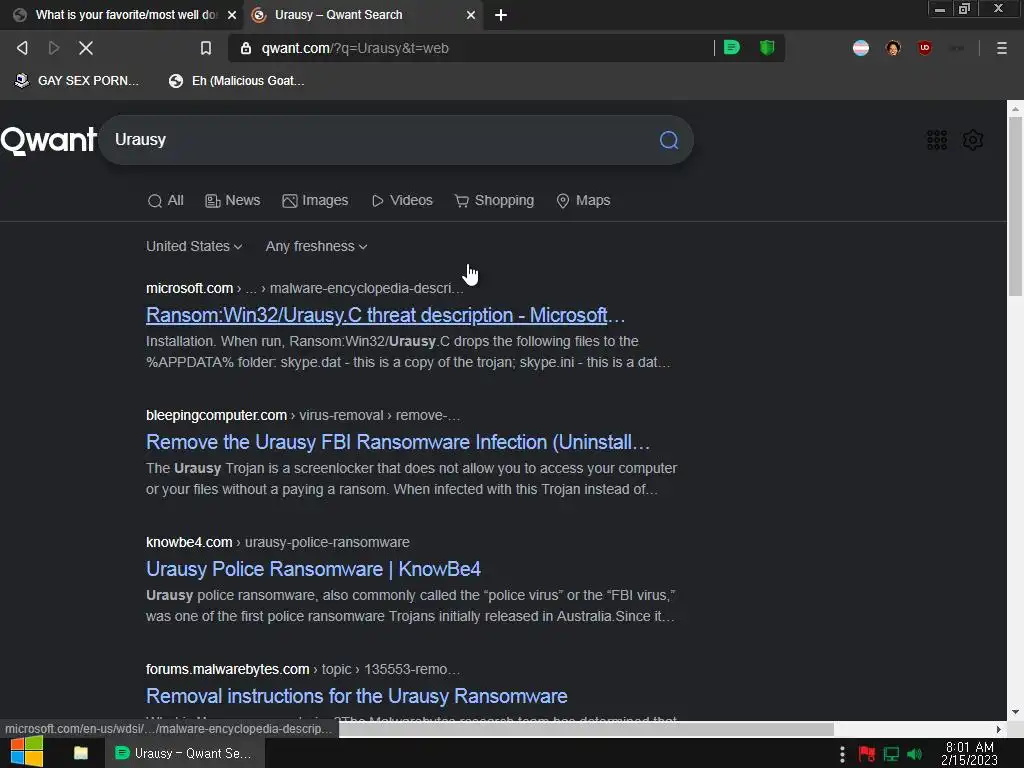Close the 'What is your favorite' tab

pos(232,15)
